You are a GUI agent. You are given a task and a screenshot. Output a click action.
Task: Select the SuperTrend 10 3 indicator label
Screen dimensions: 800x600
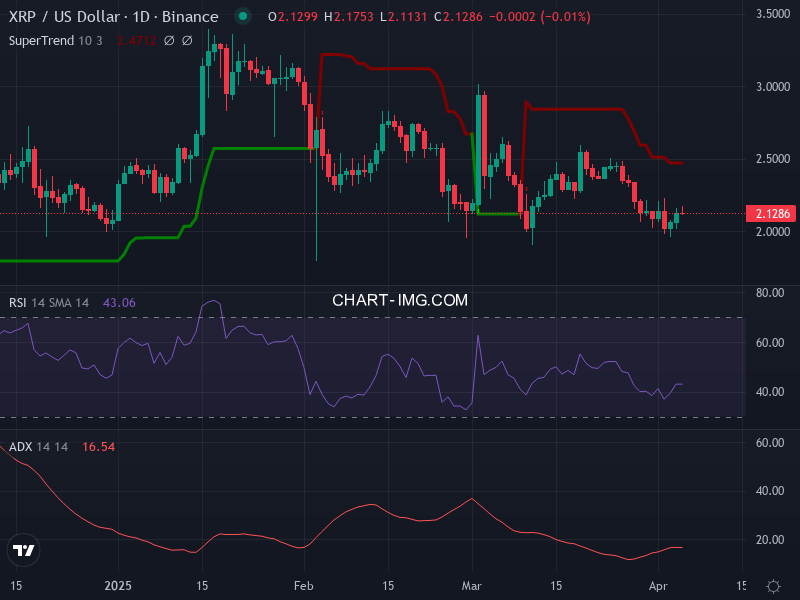tap(56, 41)
